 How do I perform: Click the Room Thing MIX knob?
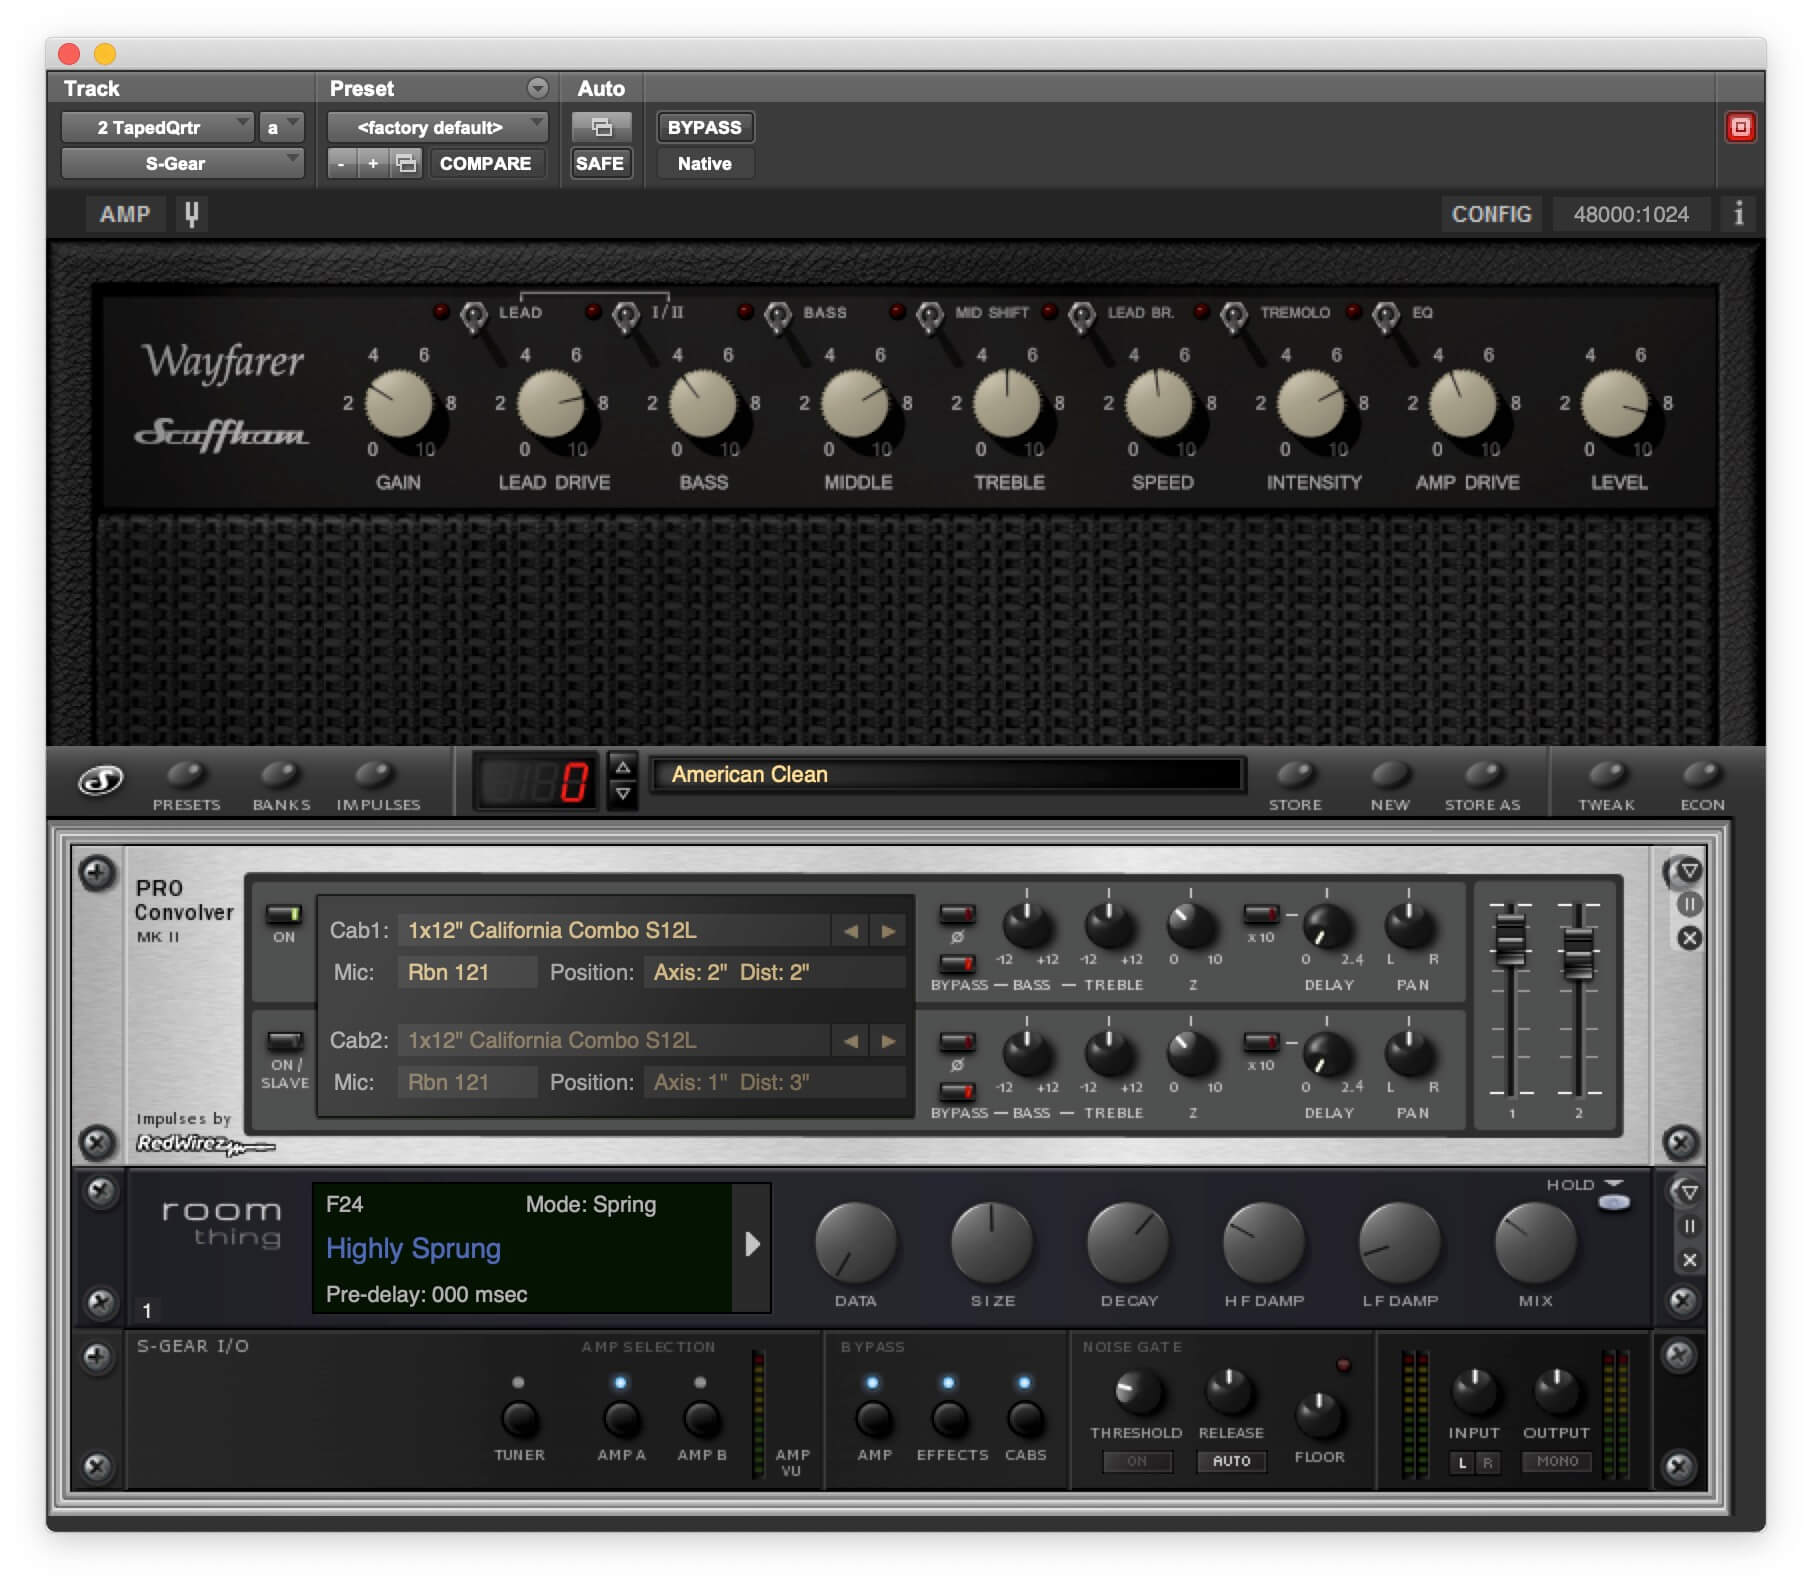pyautogui.click(x=1534, y=1242)
